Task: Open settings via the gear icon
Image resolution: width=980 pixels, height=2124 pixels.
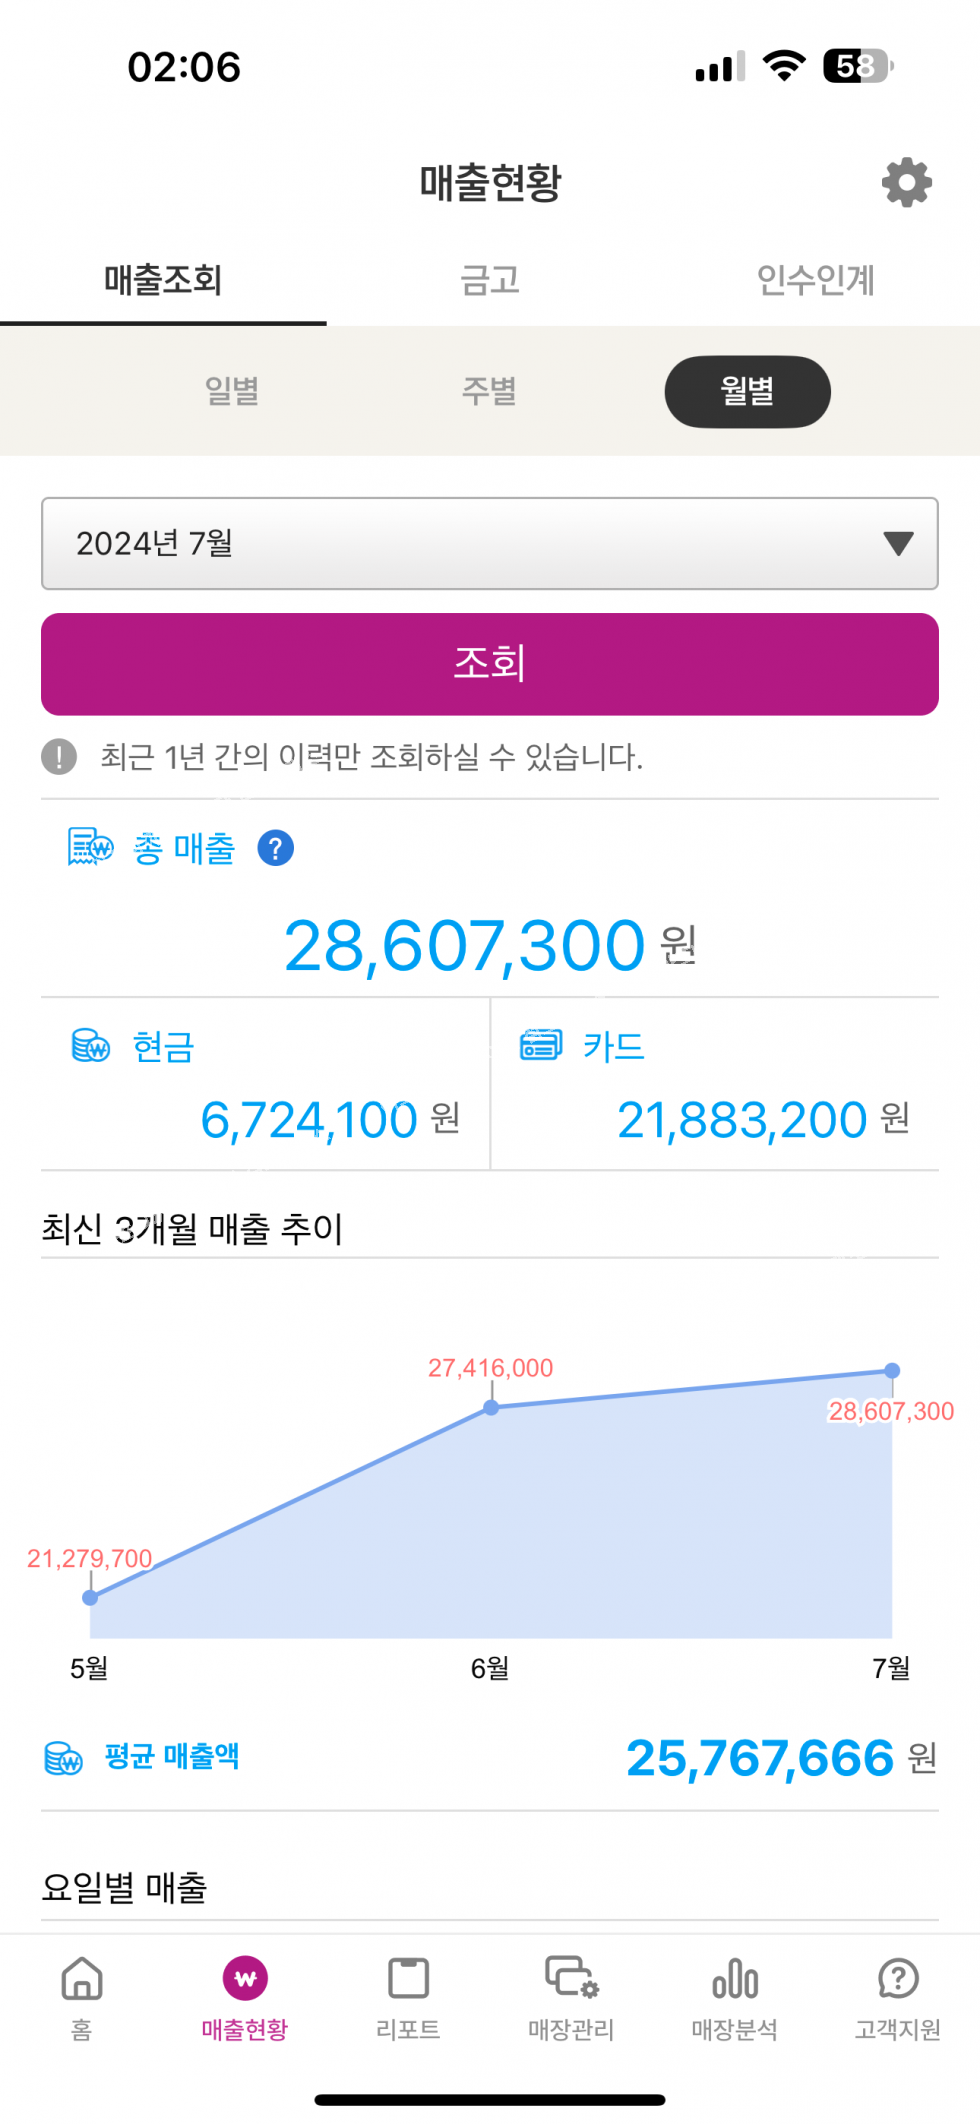Action: (906, 182)
